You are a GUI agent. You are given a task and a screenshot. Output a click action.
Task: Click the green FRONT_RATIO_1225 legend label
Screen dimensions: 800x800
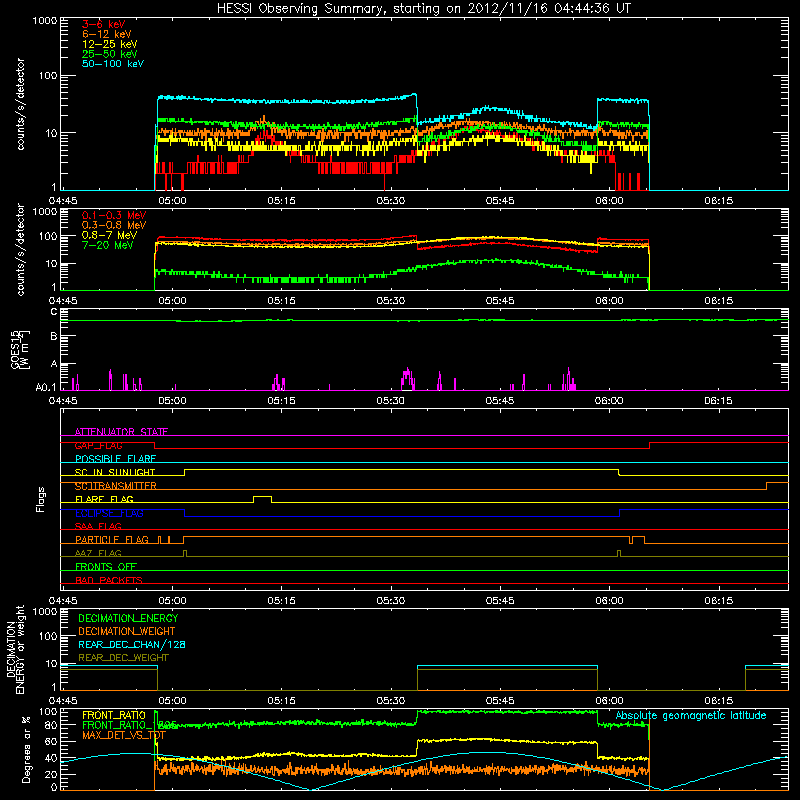(x=129, y=725)
